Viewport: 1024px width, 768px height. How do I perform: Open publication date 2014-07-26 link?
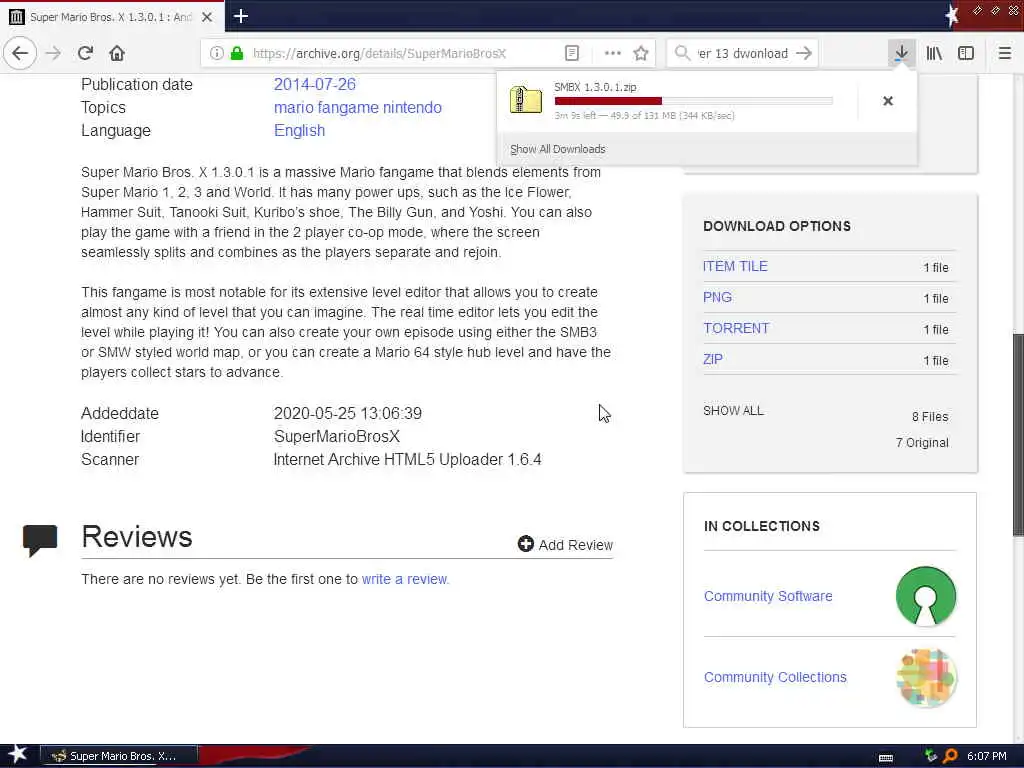pos(315,84)
